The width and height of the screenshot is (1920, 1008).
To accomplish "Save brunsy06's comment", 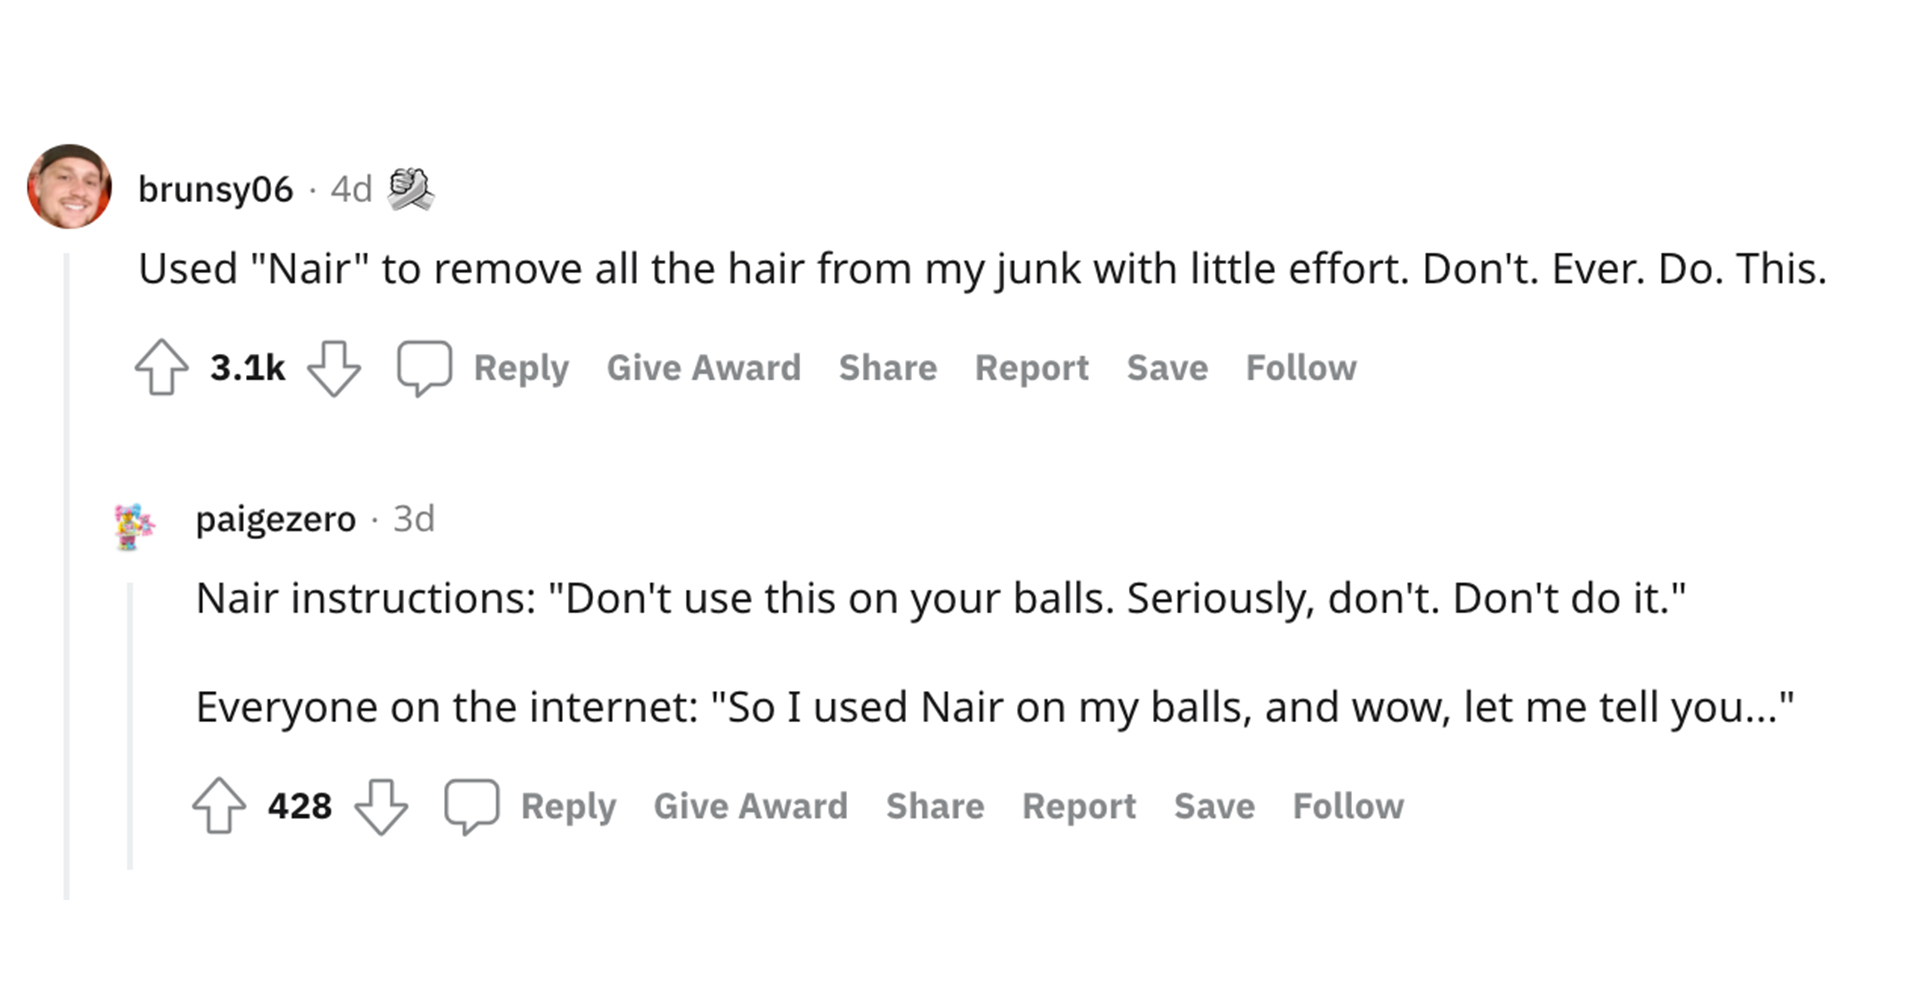I will click(x=1167, y=368).
